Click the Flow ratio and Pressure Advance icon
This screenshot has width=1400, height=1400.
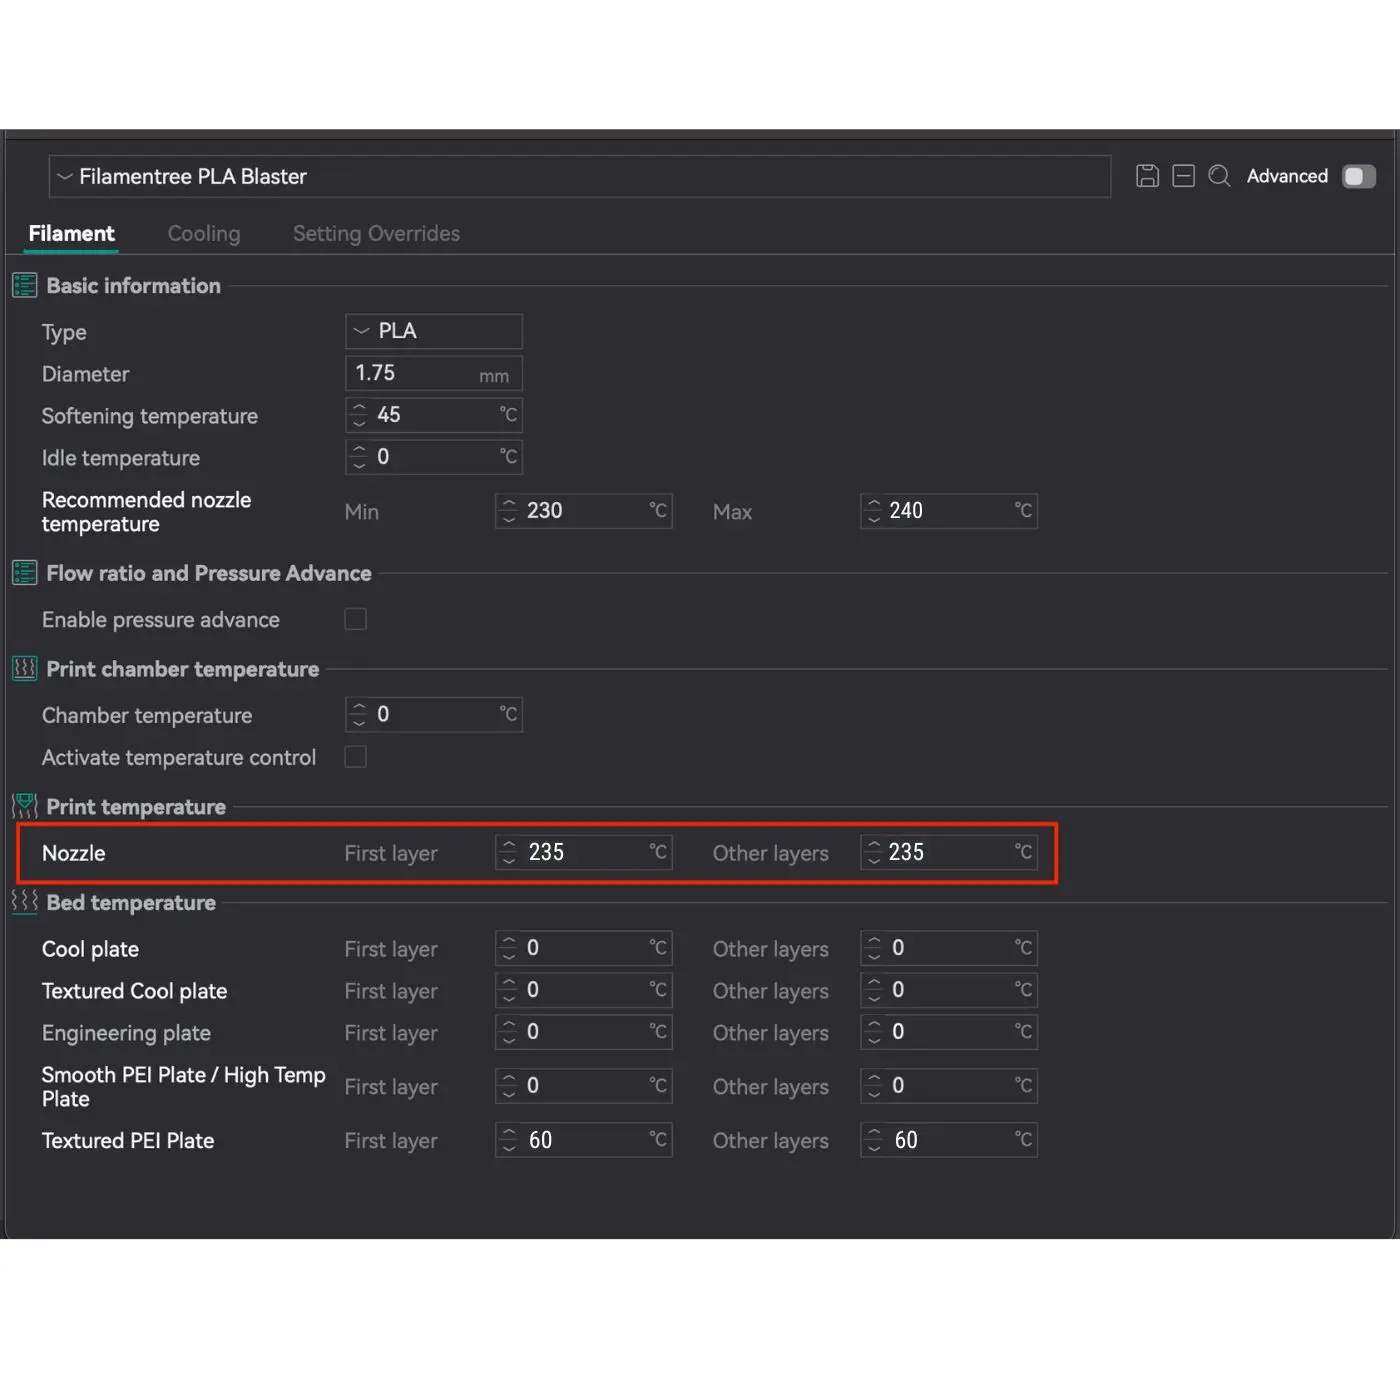tap(25, 573)
